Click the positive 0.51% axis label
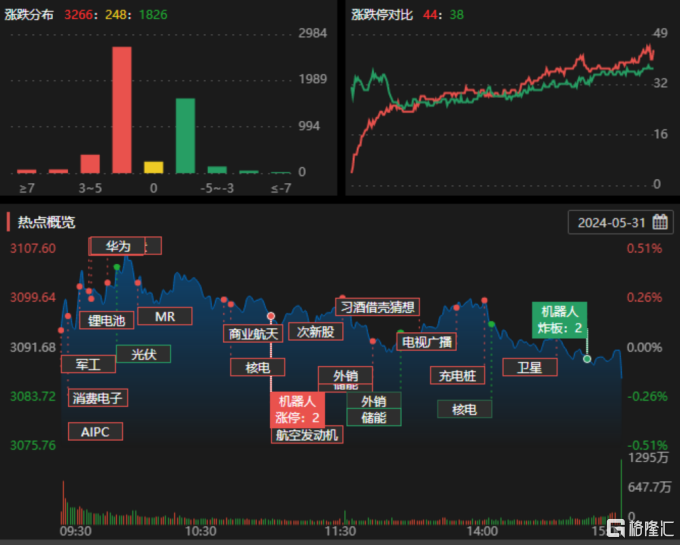681x545 pixels. (x=644, y=248)
